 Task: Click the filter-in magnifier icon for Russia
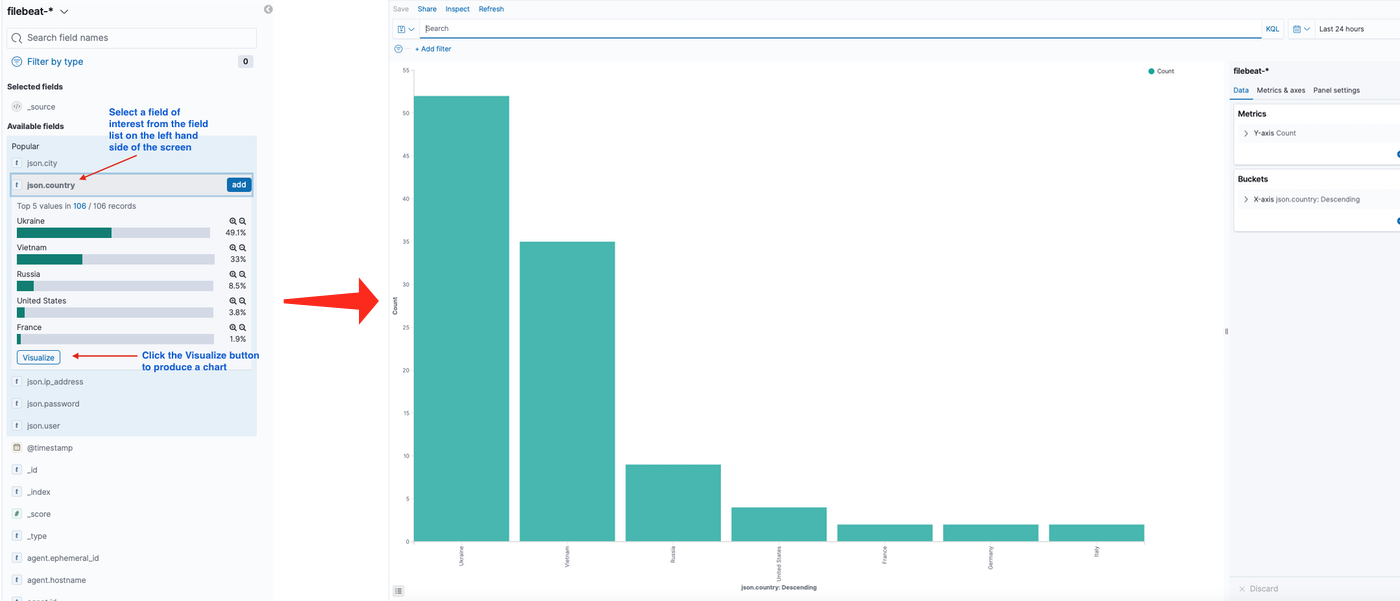pyautogui.click(x=233, y=274)
